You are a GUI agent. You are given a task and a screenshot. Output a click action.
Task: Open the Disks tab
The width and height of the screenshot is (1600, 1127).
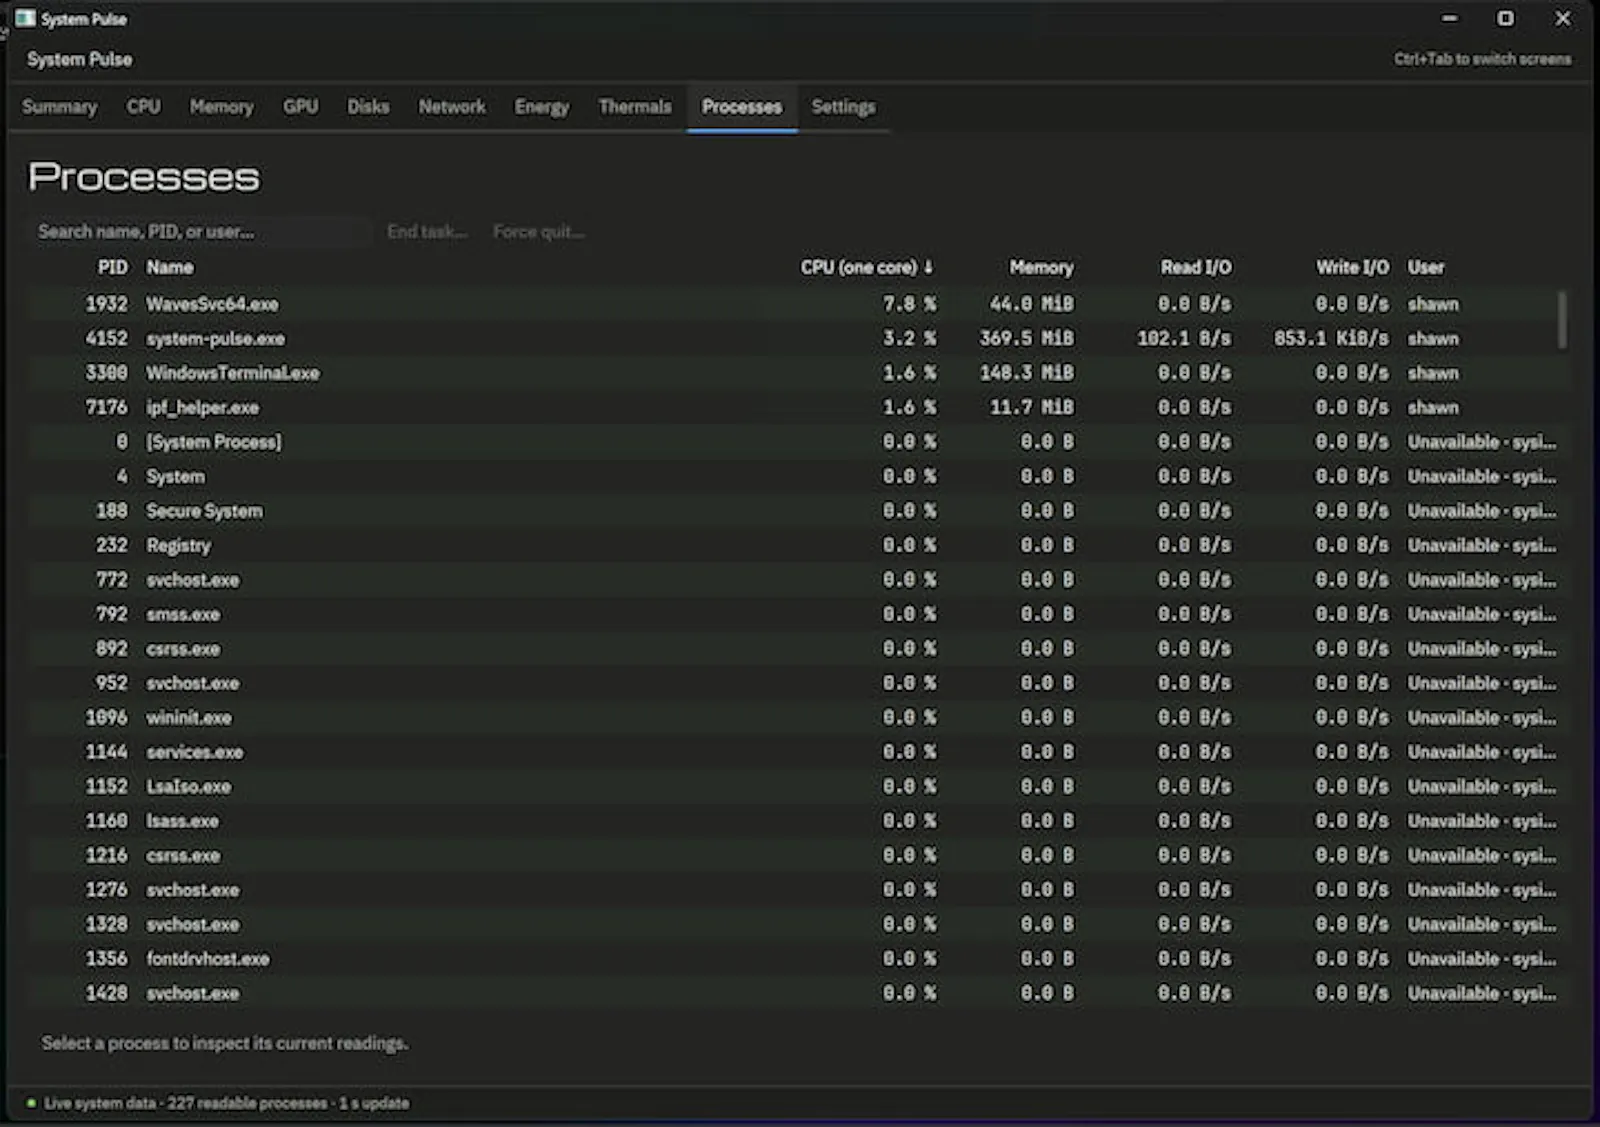point(368,107)
